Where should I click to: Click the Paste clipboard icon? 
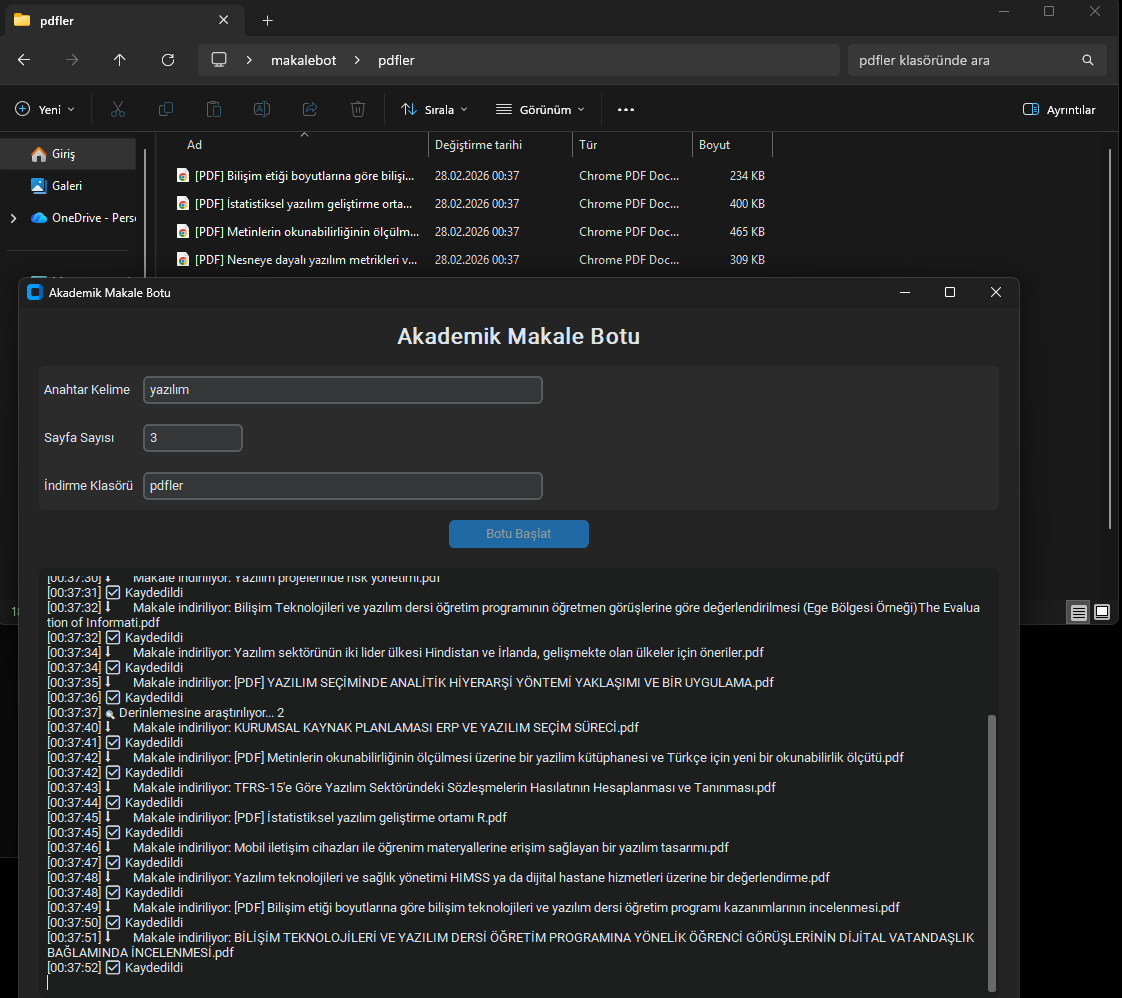[x=214, y=109]
